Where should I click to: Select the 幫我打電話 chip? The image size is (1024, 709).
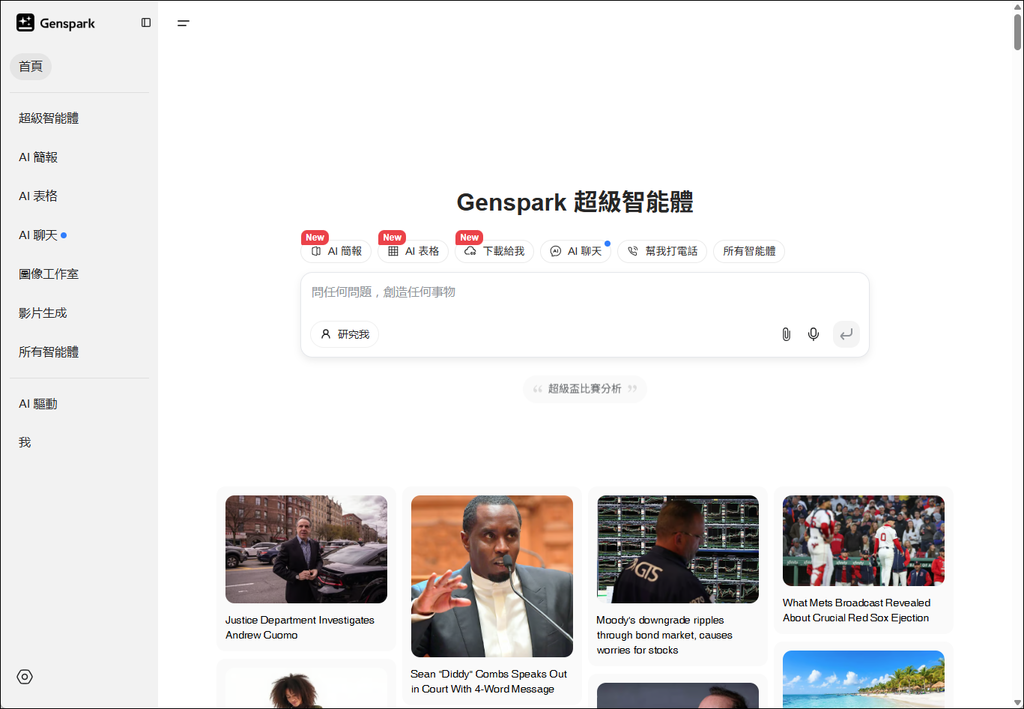[x=662, y=251]
